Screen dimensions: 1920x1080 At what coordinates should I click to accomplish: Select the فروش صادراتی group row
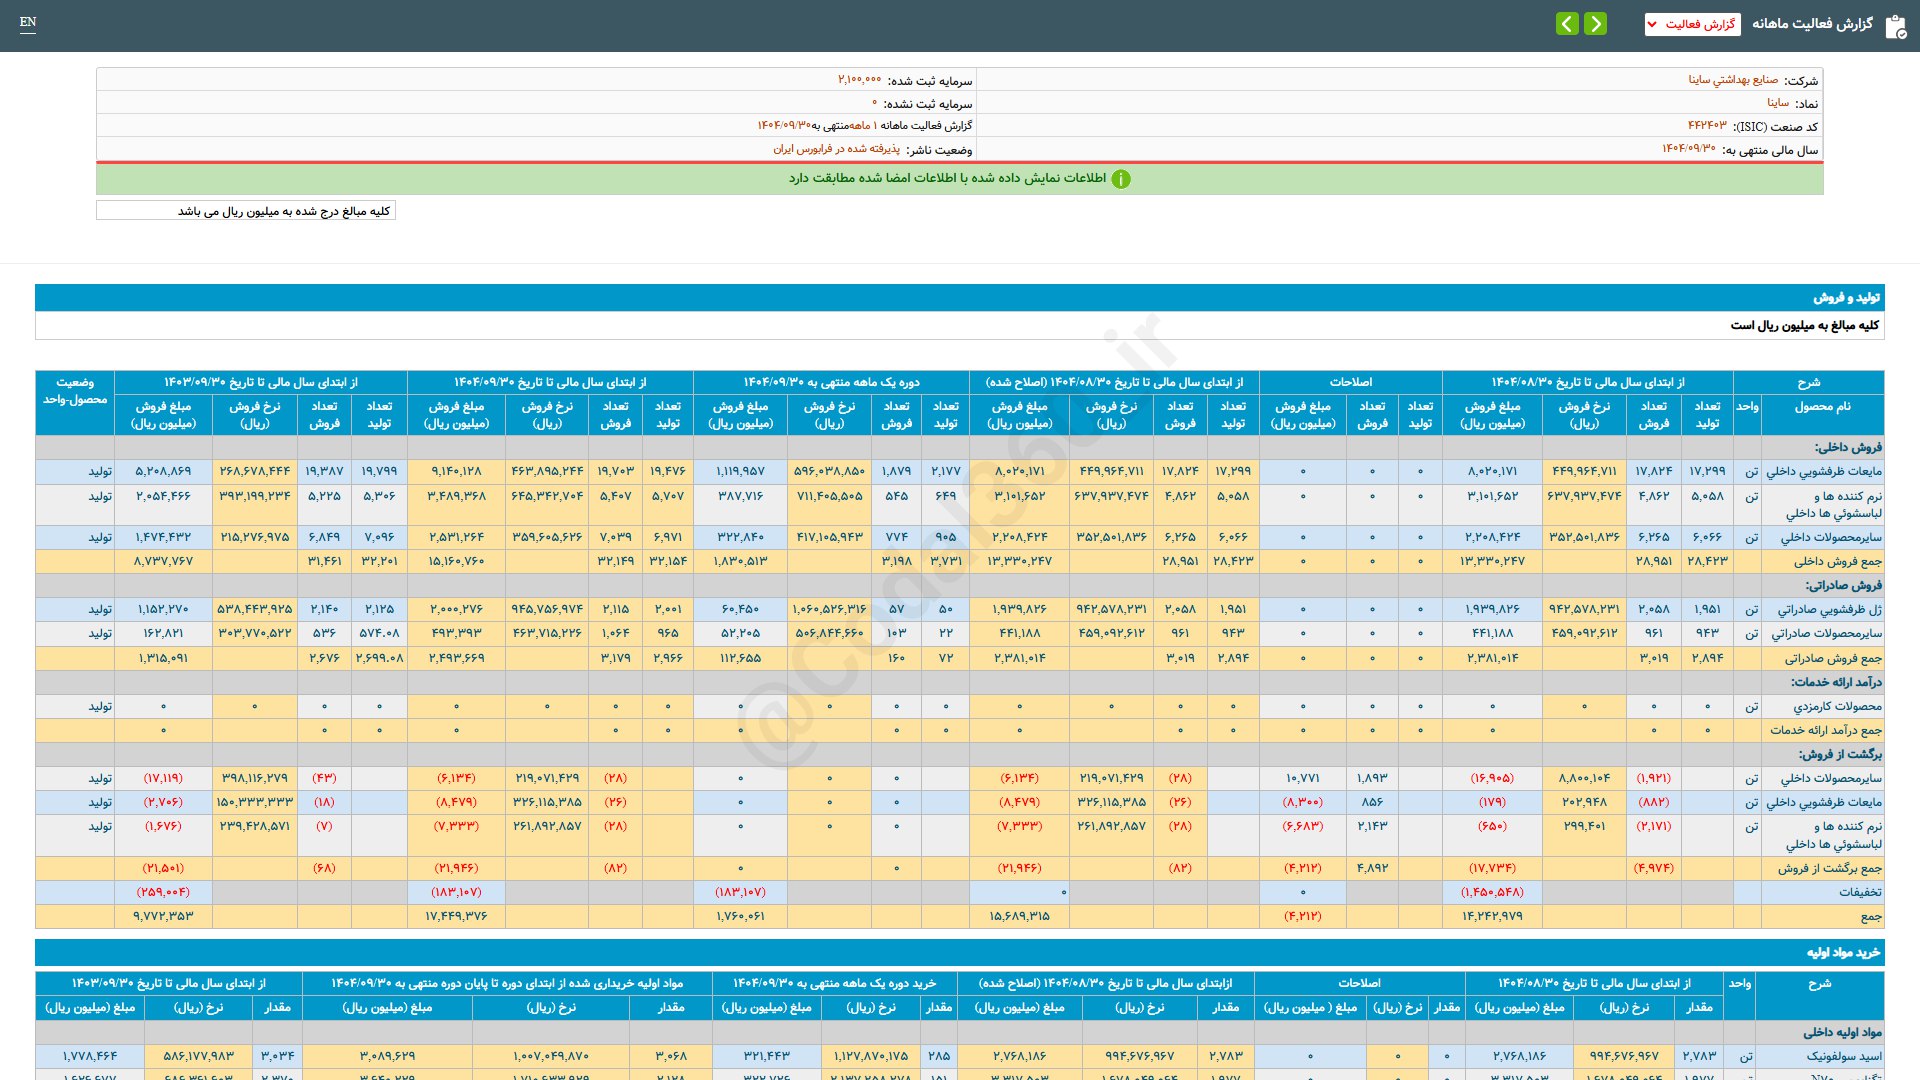(1843, 585)
